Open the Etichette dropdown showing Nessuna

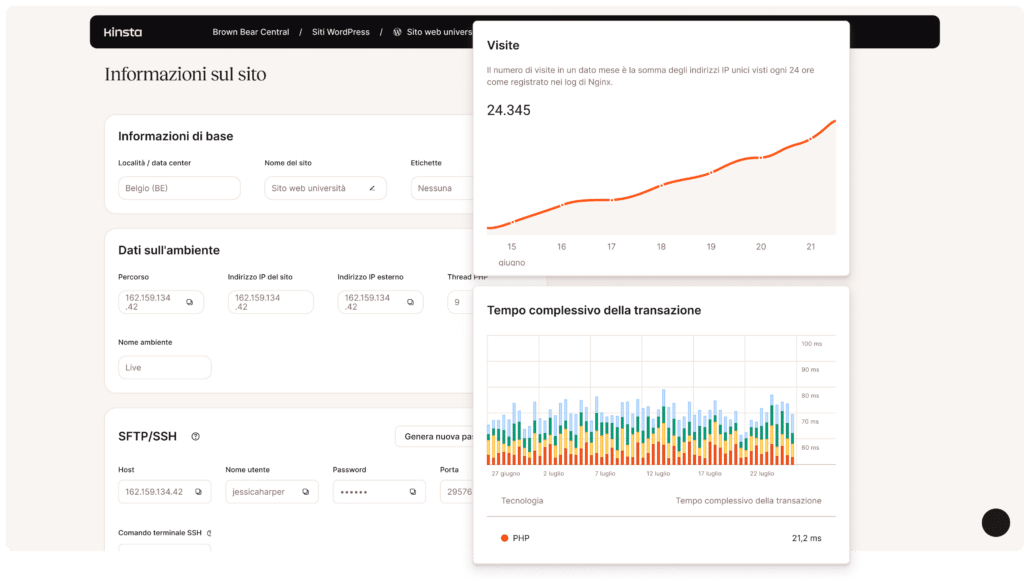click(437, 188)
